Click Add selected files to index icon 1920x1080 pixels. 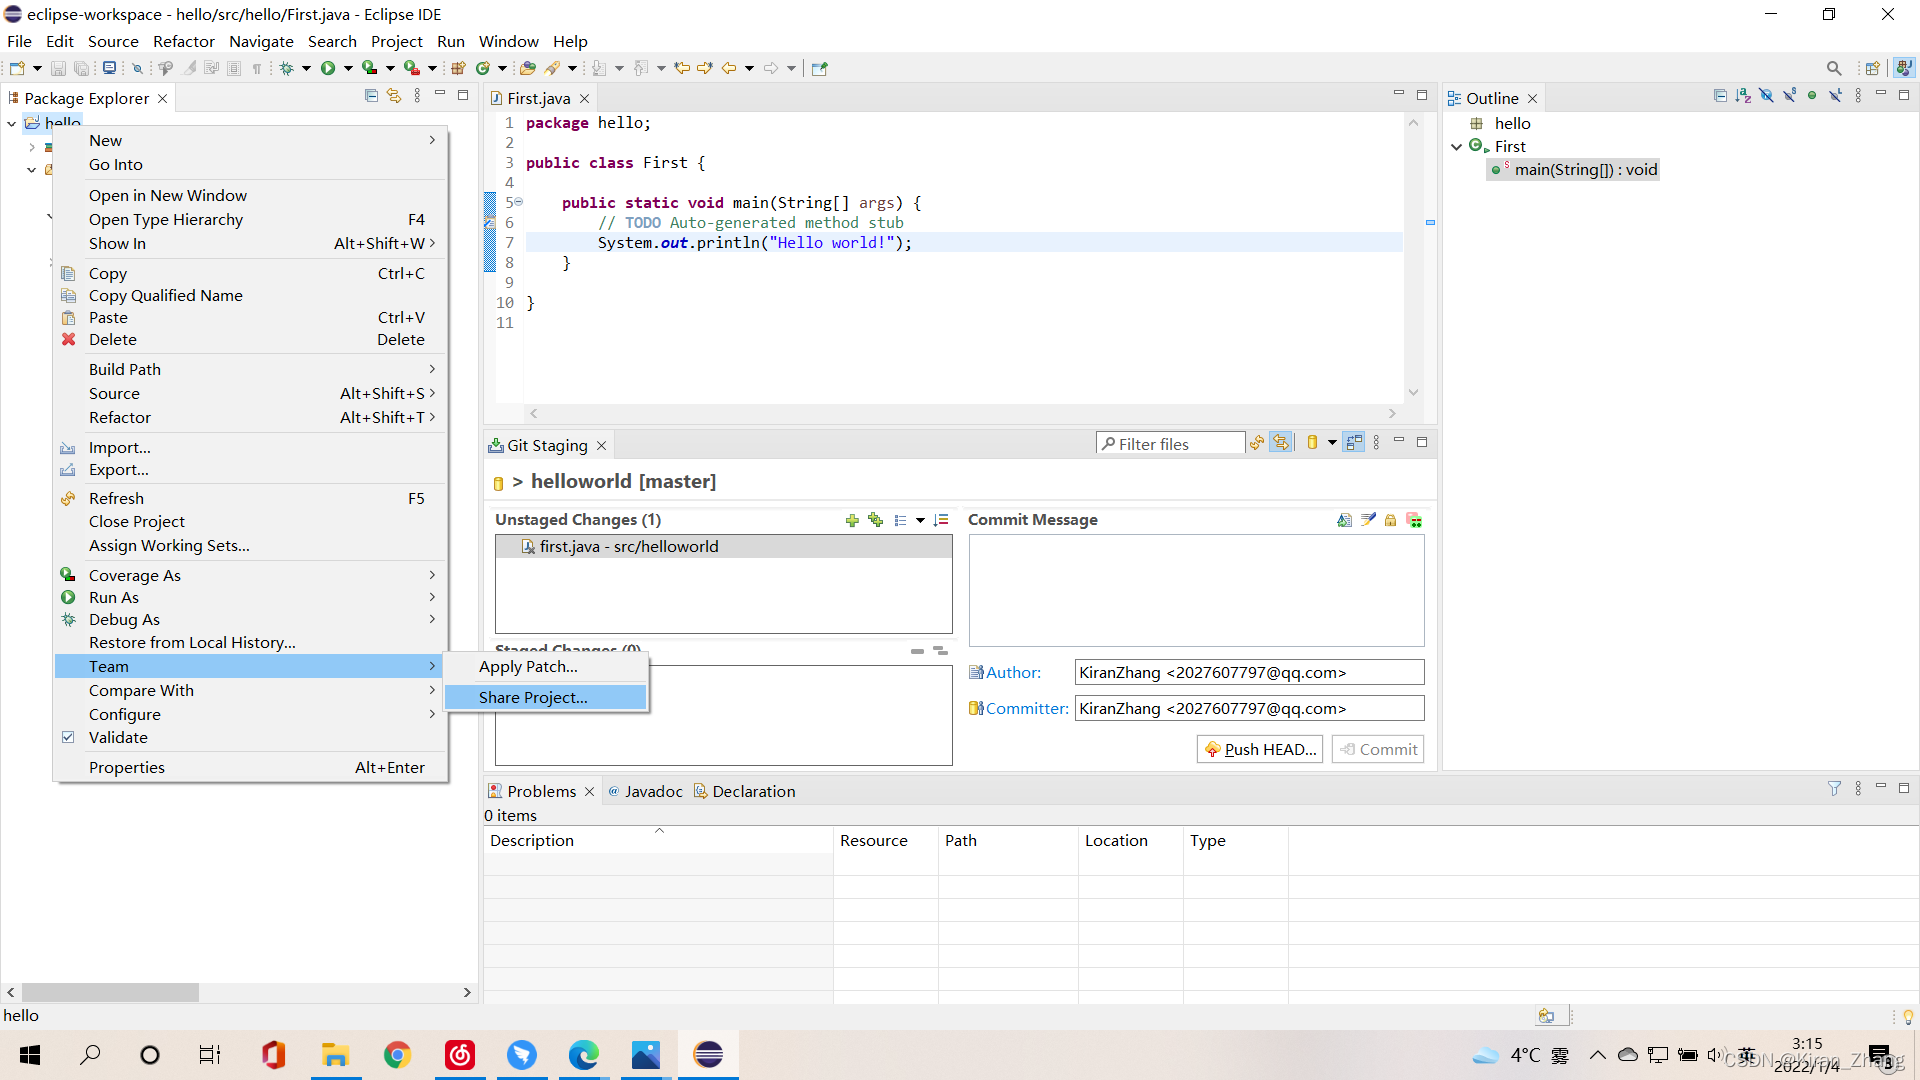click(852, 520)
